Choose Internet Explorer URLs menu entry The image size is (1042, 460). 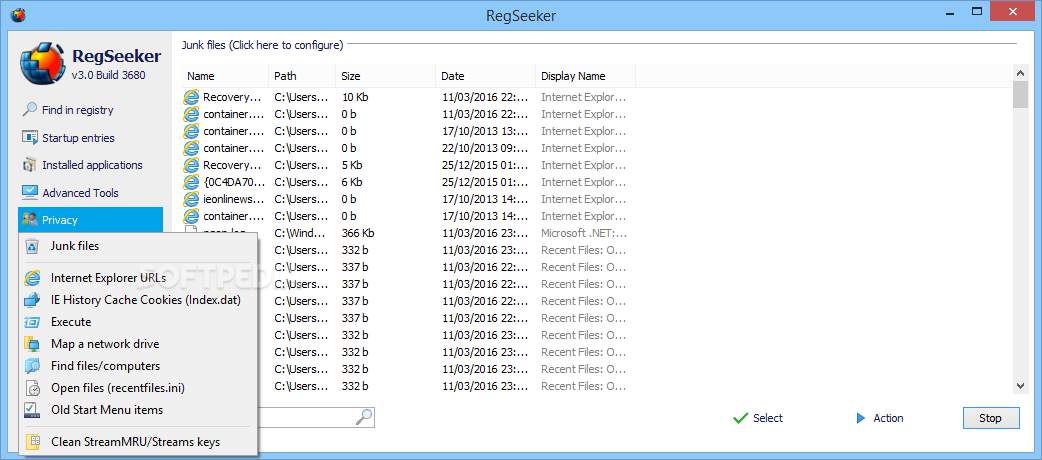coord(138,278)
